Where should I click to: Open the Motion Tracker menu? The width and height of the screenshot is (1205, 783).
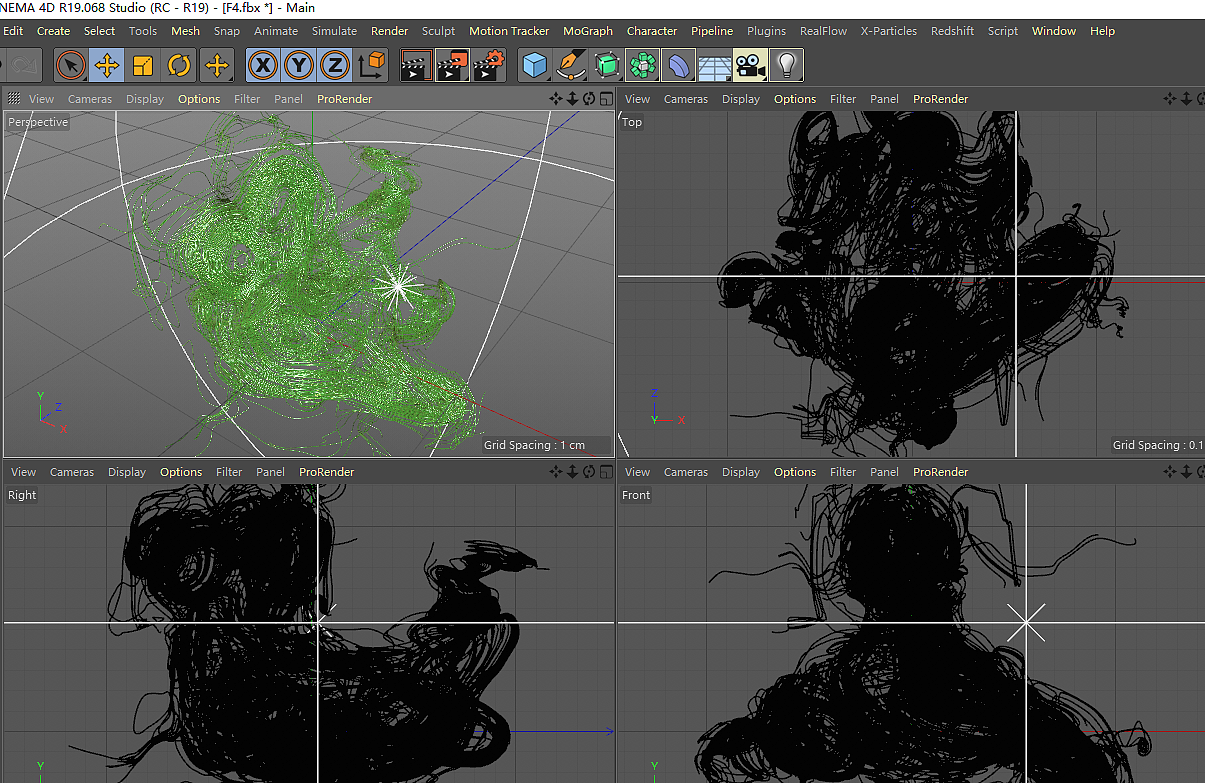(509, 31)
